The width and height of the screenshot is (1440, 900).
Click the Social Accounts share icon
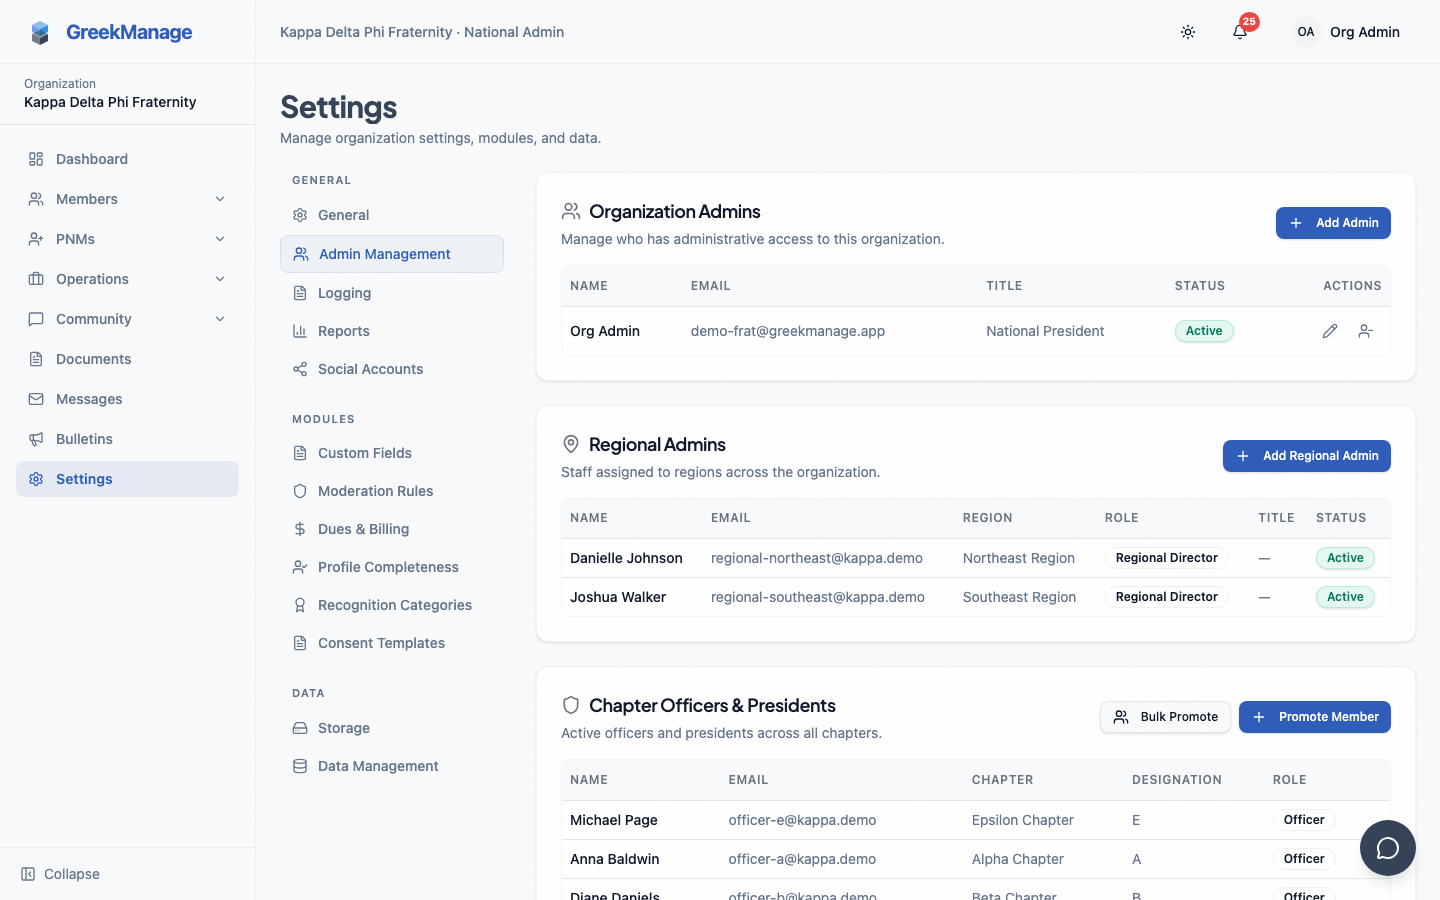click(300, 369)
